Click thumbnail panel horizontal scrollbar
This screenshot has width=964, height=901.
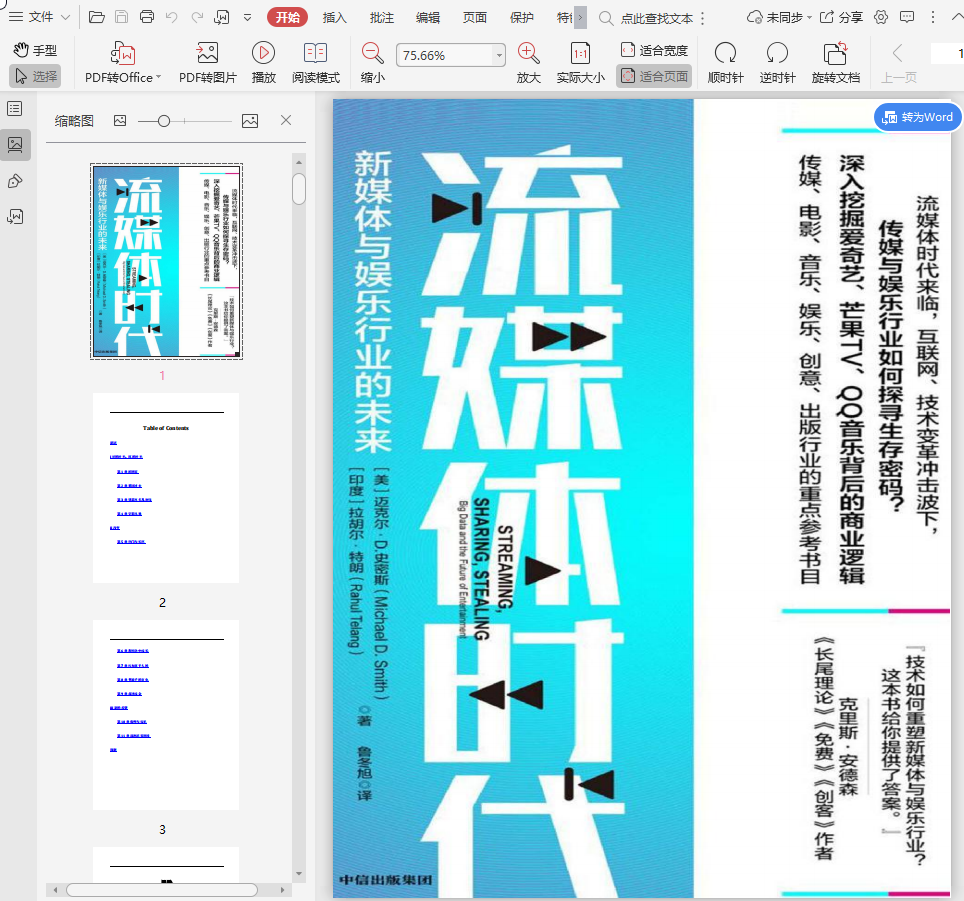point(162,889)
